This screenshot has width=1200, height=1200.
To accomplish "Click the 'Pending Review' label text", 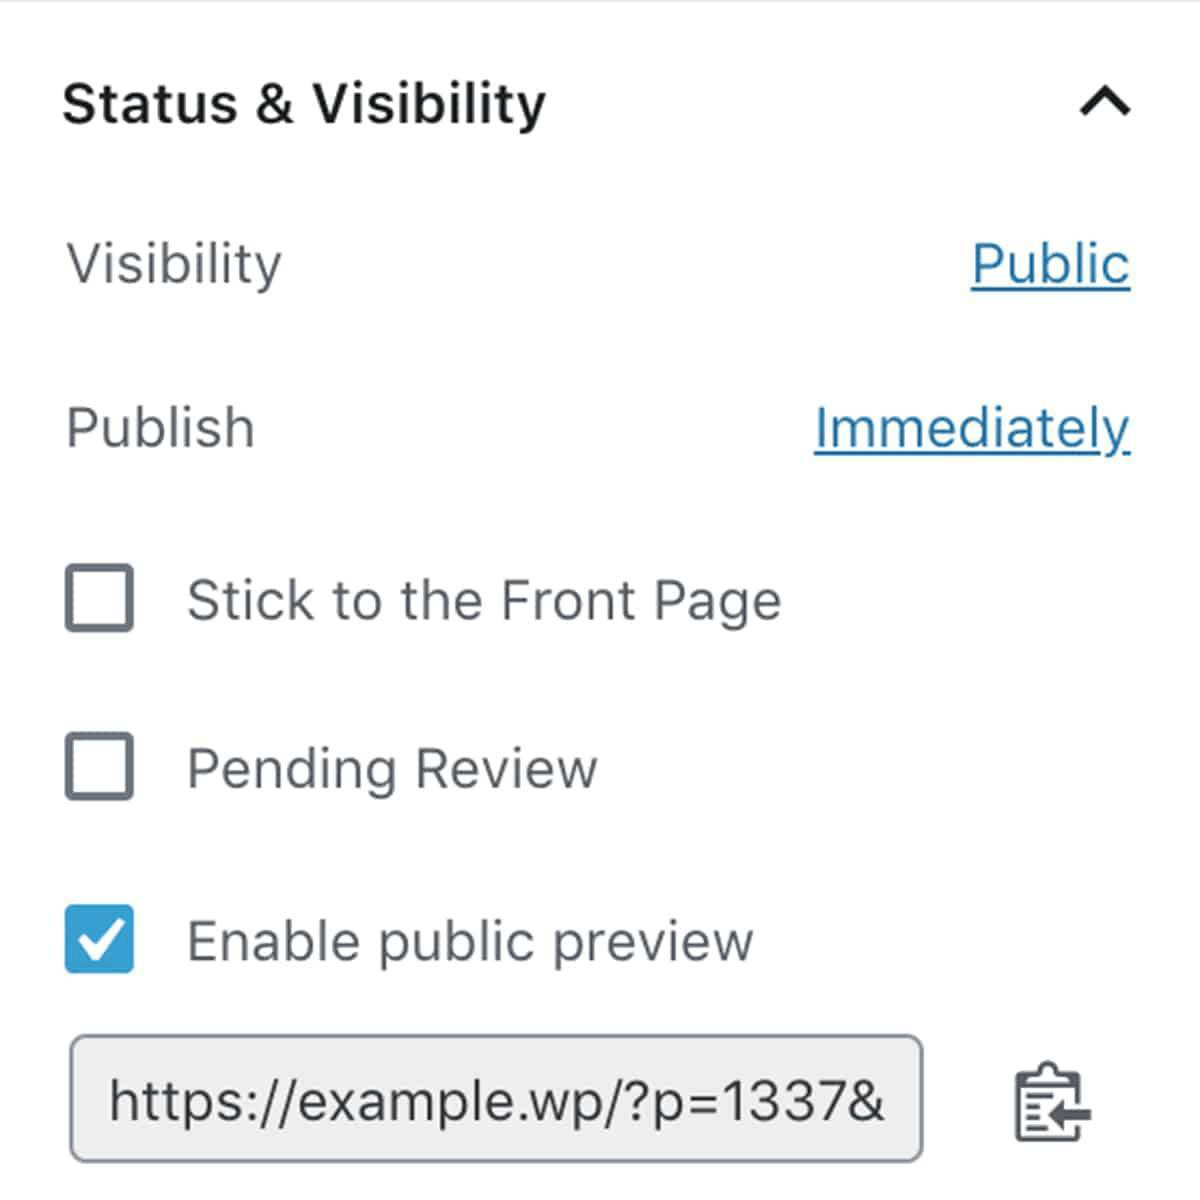I will tap(392, 768).
